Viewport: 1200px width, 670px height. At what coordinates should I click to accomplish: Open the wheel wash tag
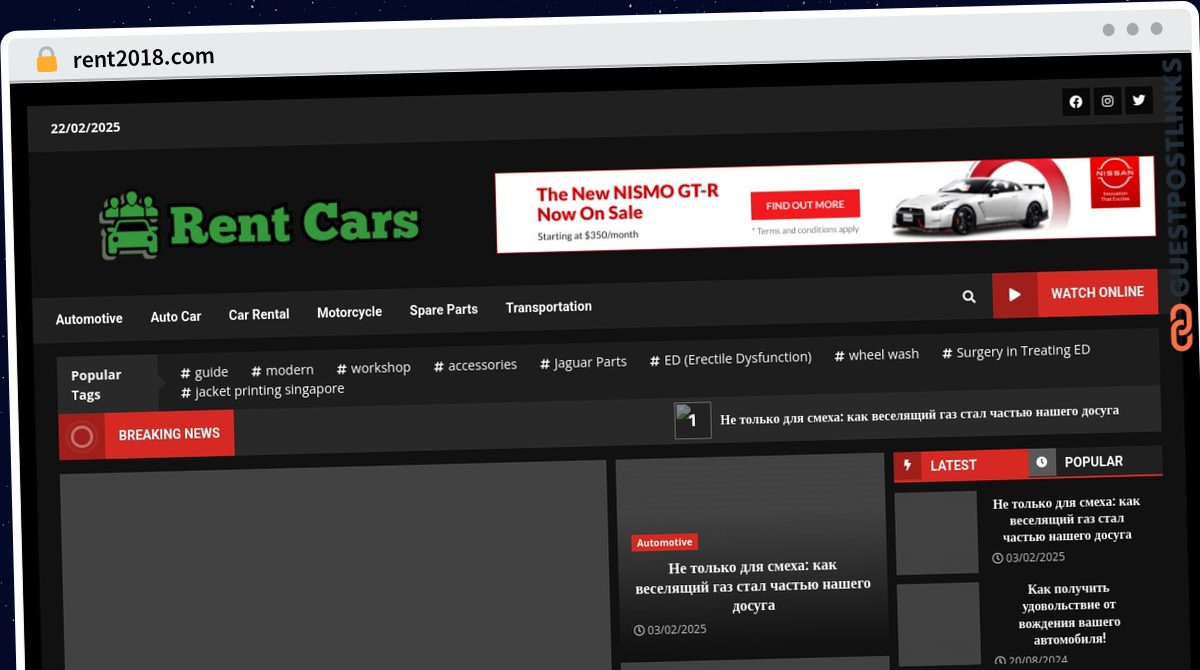[876, 354]
